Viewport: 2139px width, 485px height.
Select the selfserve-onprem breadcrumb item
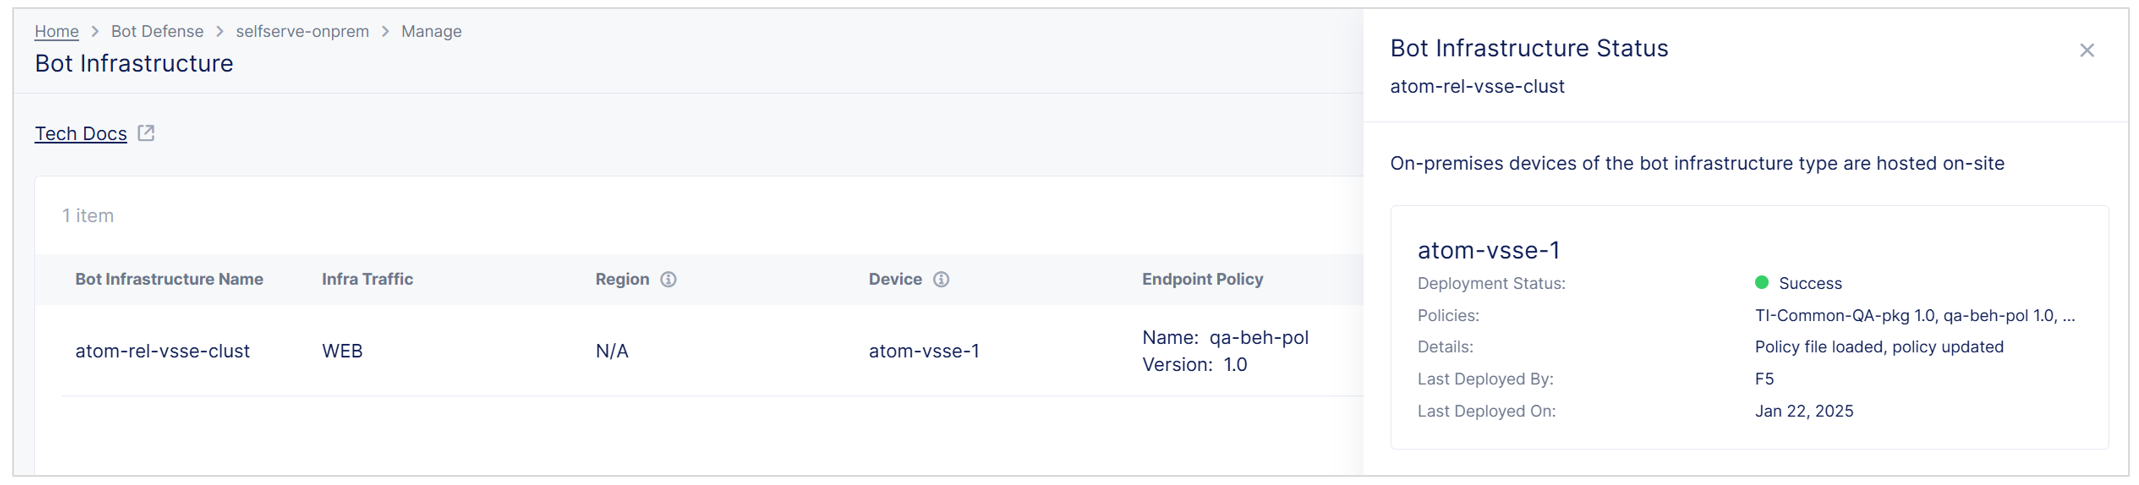click(x=302, y=31)
